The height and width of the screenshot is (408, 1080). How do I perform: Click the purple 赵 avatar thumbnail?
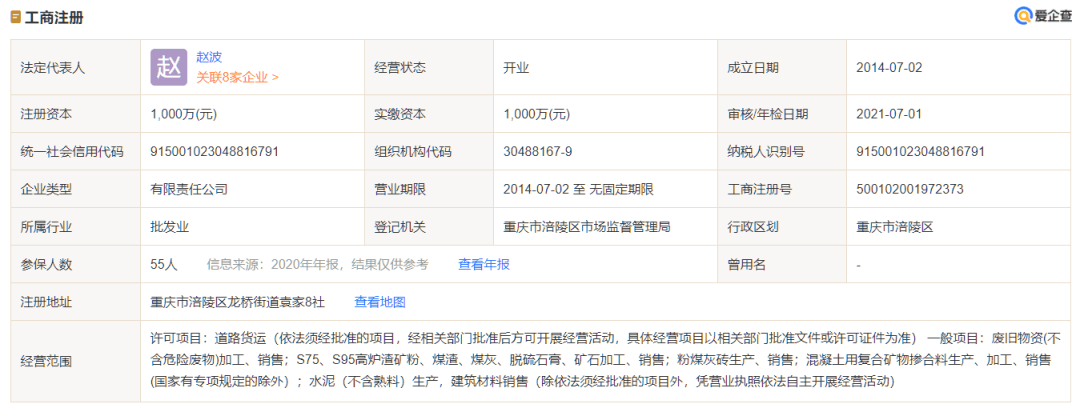pyautogui.click(x=168, y=67)
